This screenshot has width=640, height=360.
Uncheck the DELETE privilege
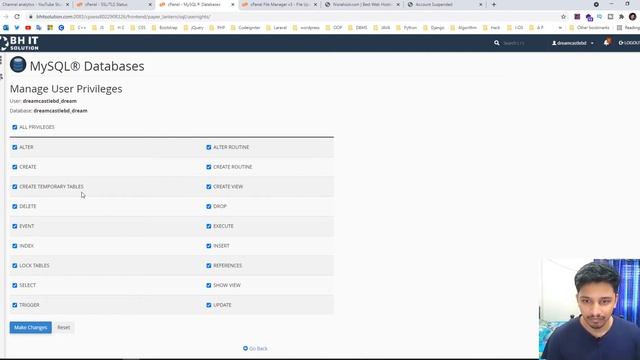pyautogui.click(x=15, y=207)
